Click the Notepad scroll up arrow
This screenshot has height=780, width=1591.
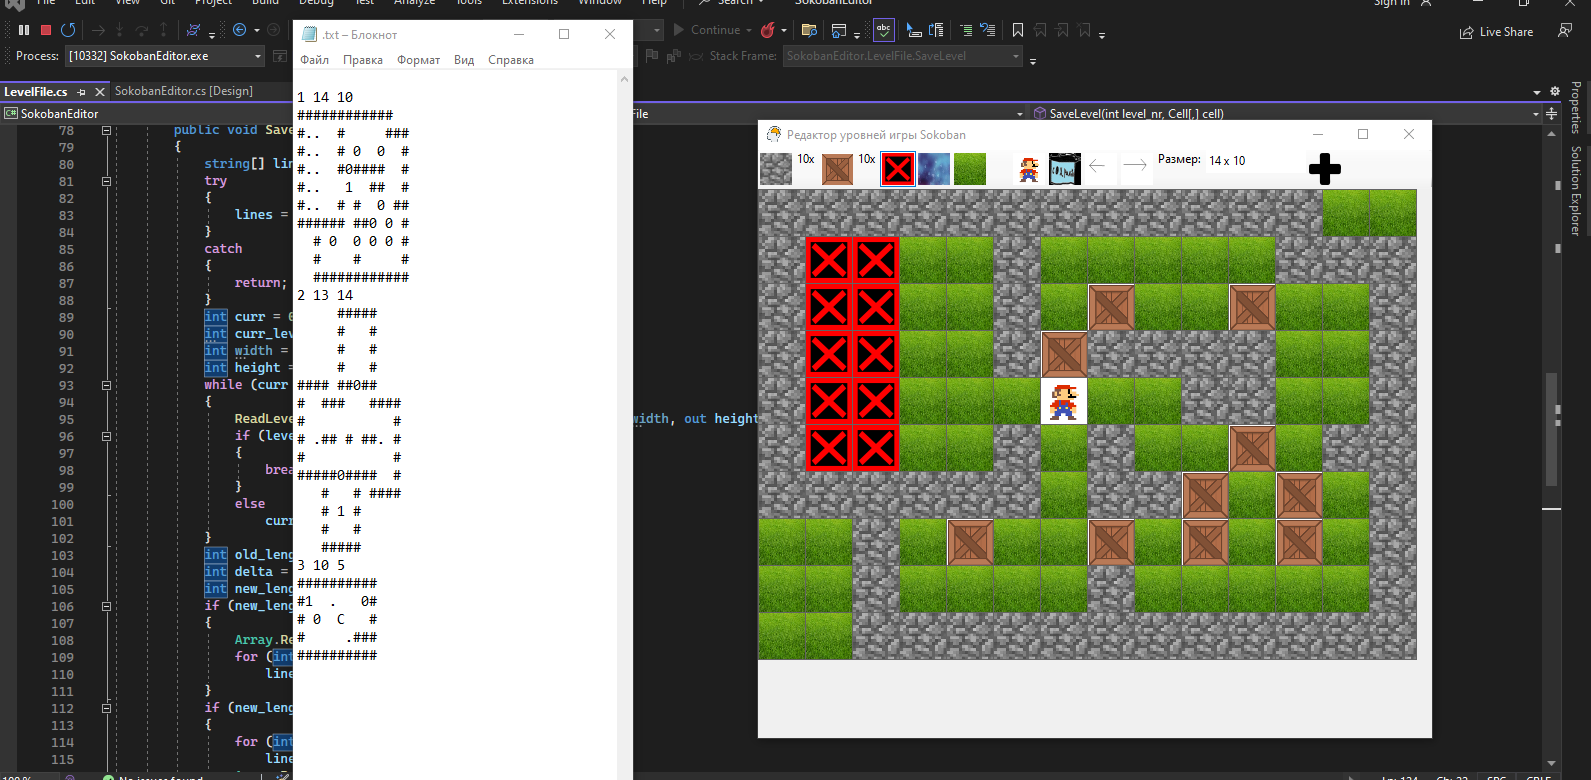(625, 78)
